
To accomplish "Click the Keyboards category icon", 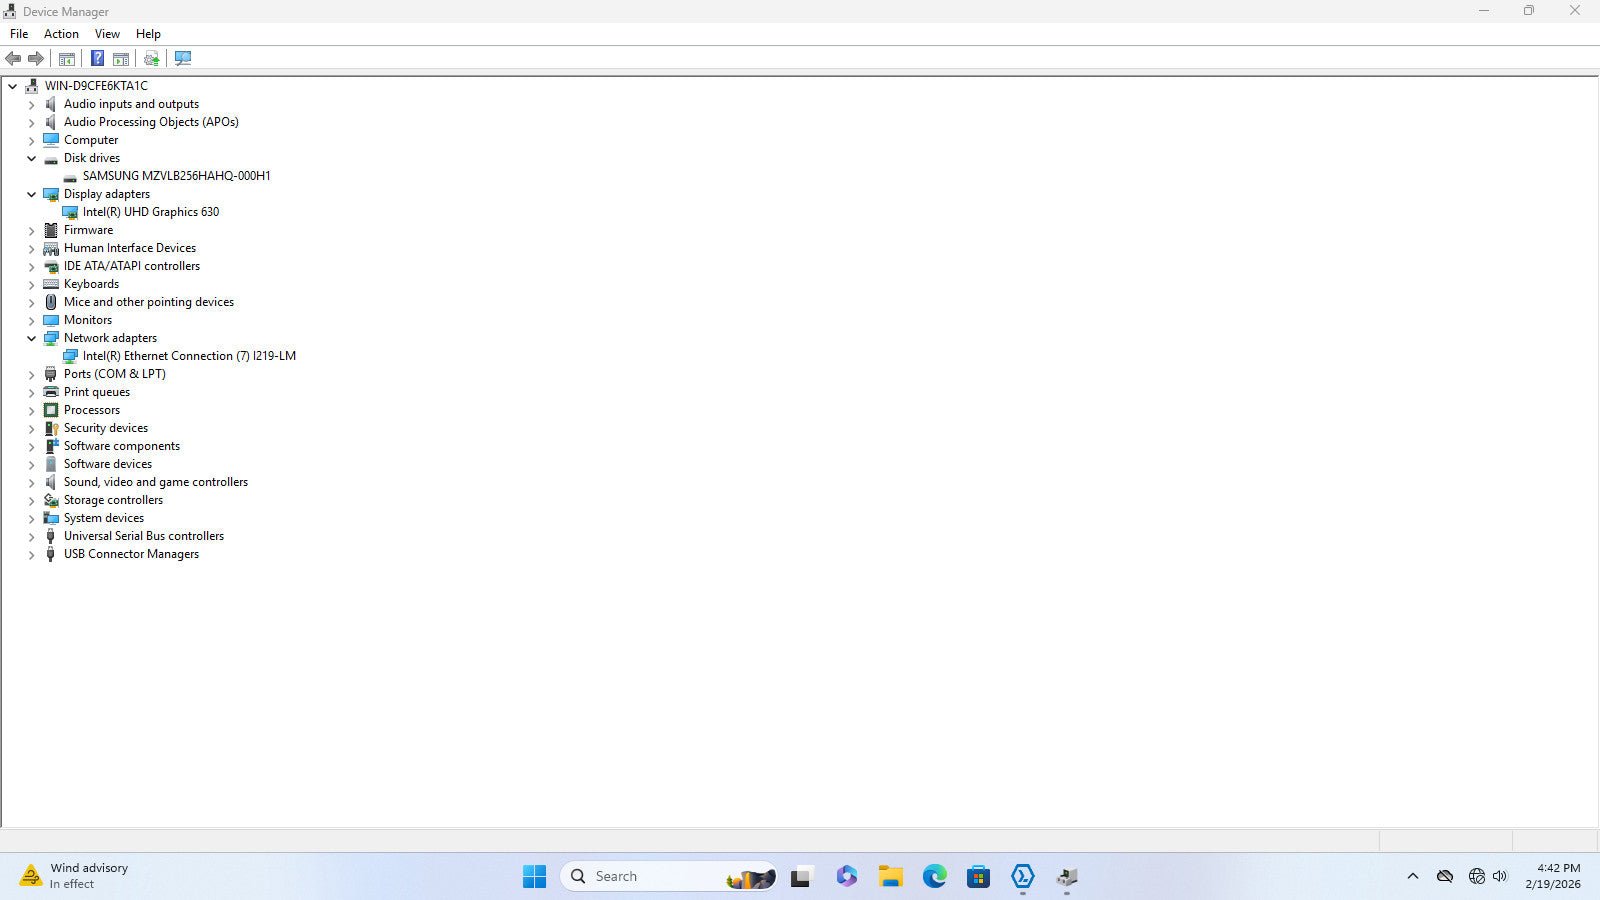I will (51, 284).
